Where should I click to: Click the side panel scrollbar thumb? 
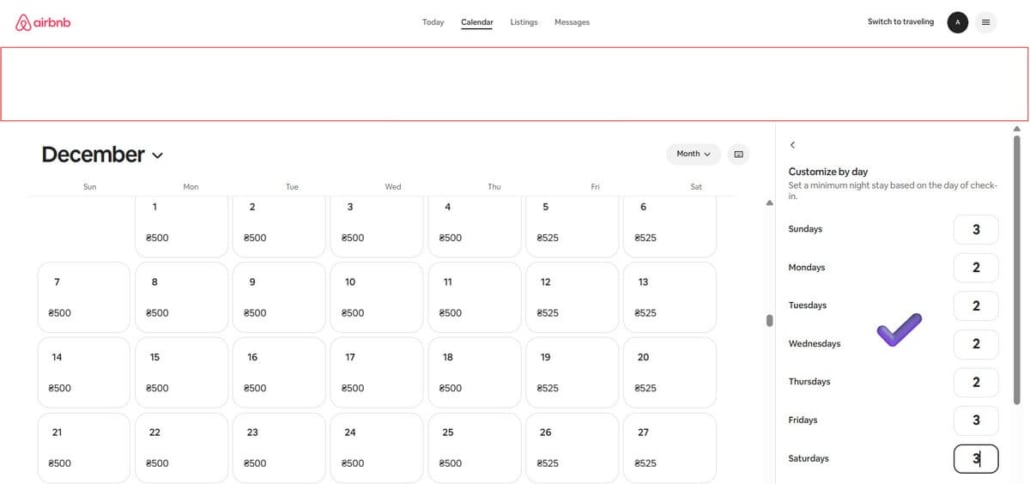[1017, 269]
